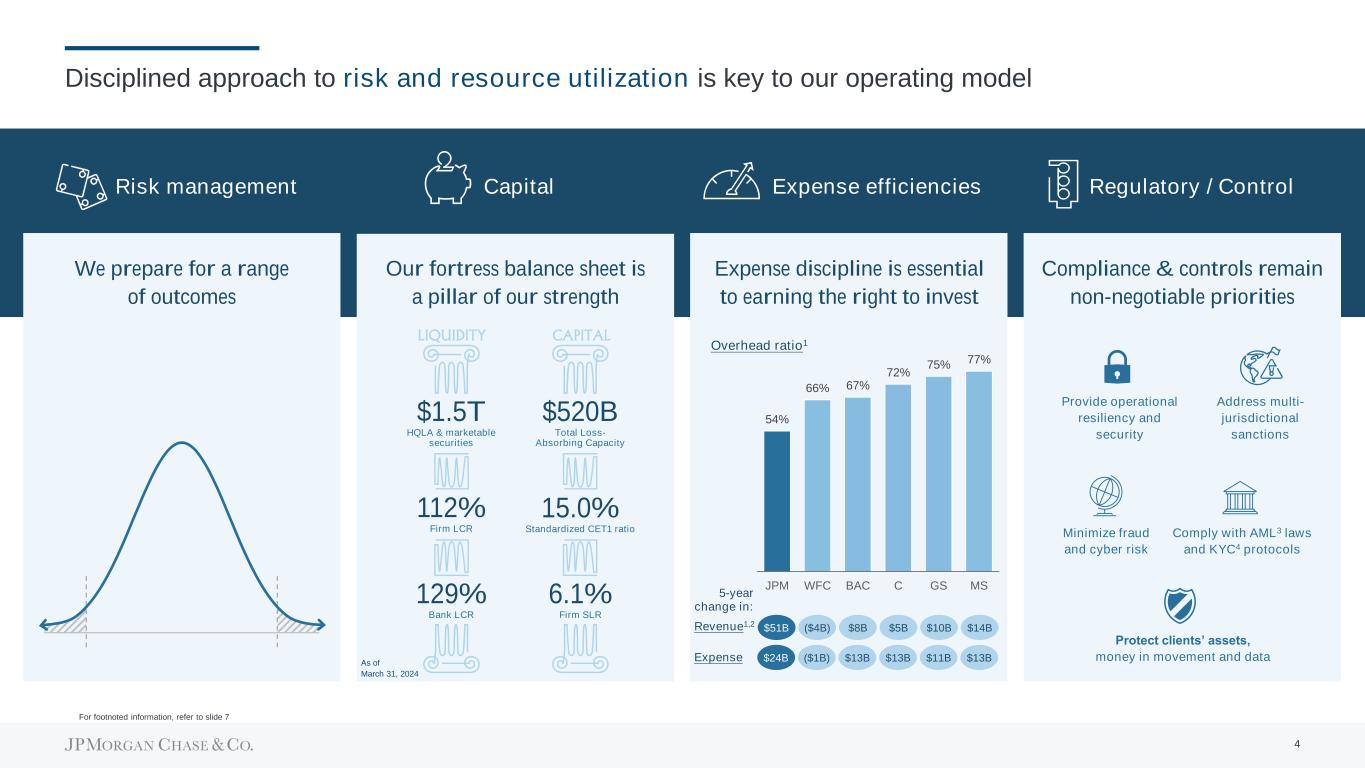
Task: Select the JPM 54% overhead ratio bar
Action: point(777,500)
